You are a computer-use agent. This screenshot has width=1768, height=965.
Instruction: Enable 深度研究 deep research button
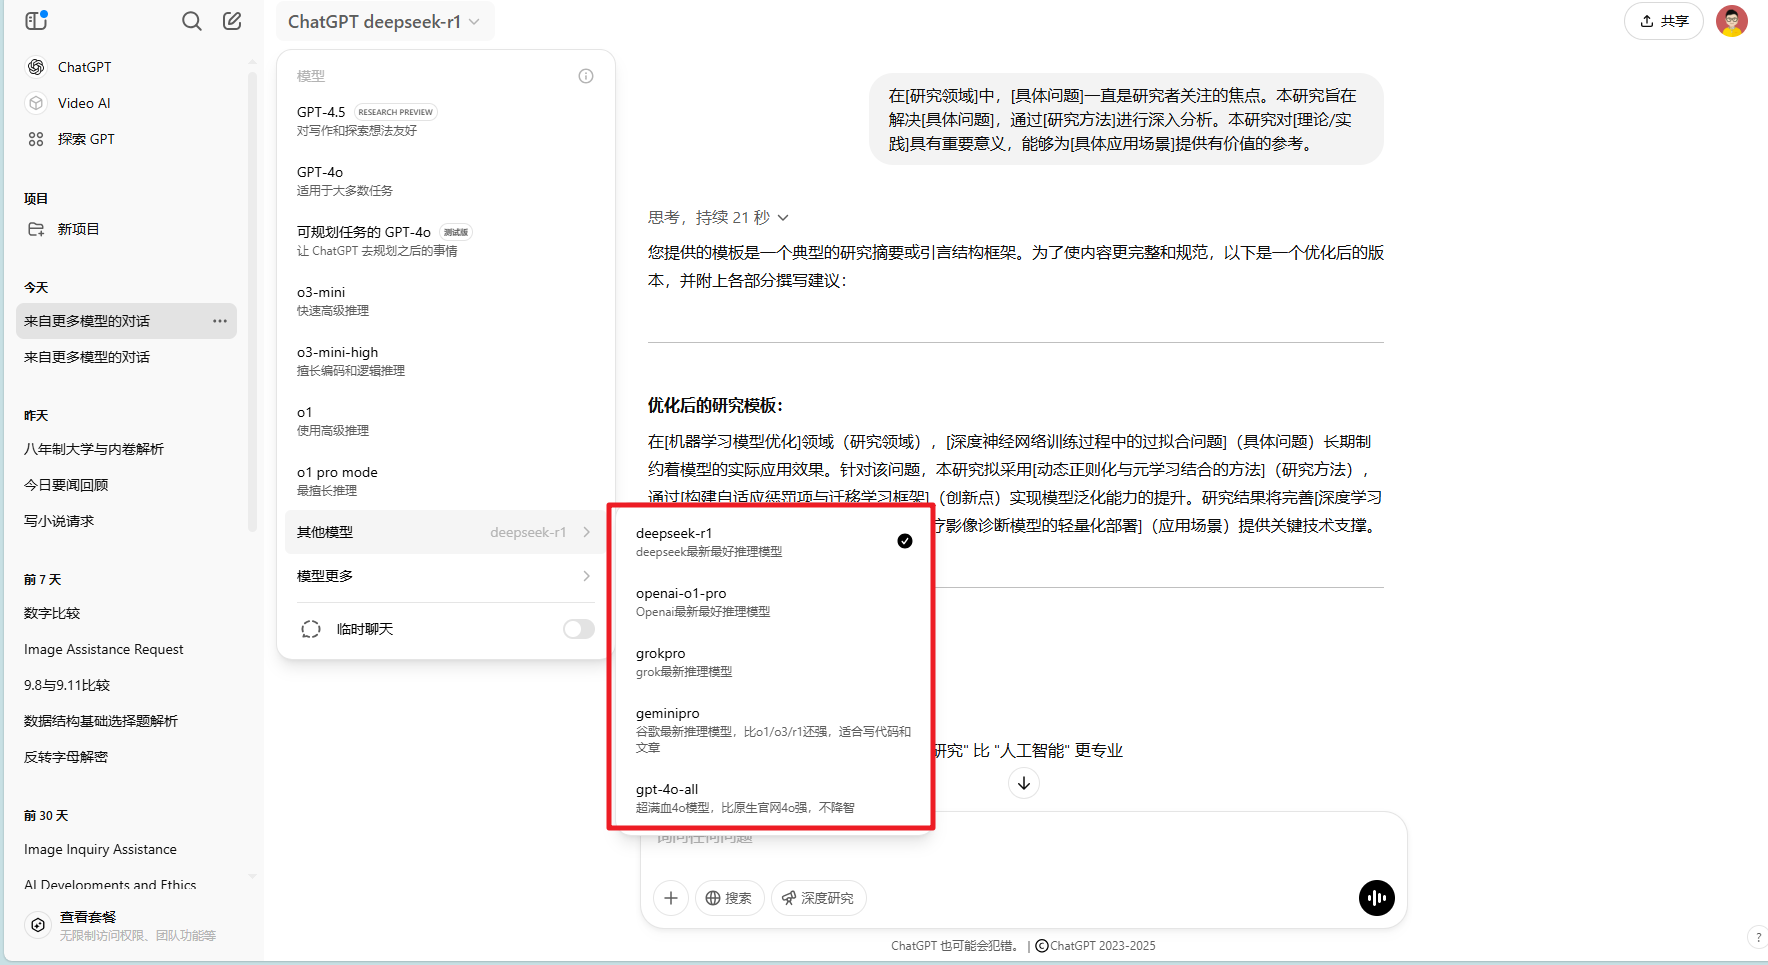[818, 898]
